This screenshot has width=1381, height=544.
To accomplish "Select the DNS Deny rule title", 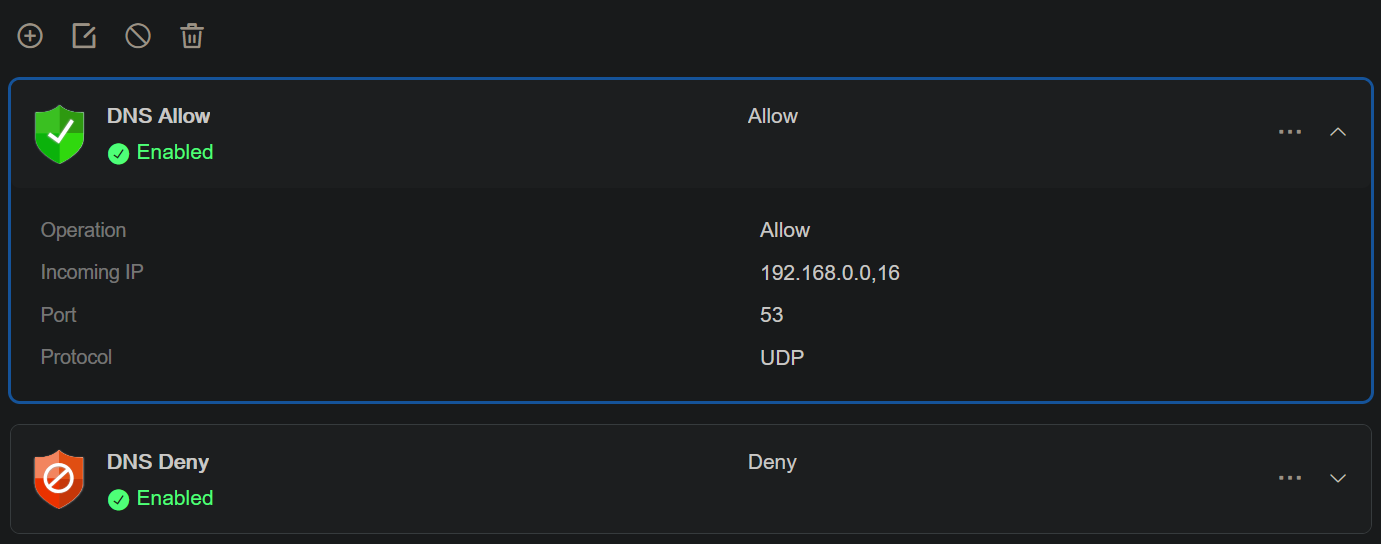I will (158, 462).
